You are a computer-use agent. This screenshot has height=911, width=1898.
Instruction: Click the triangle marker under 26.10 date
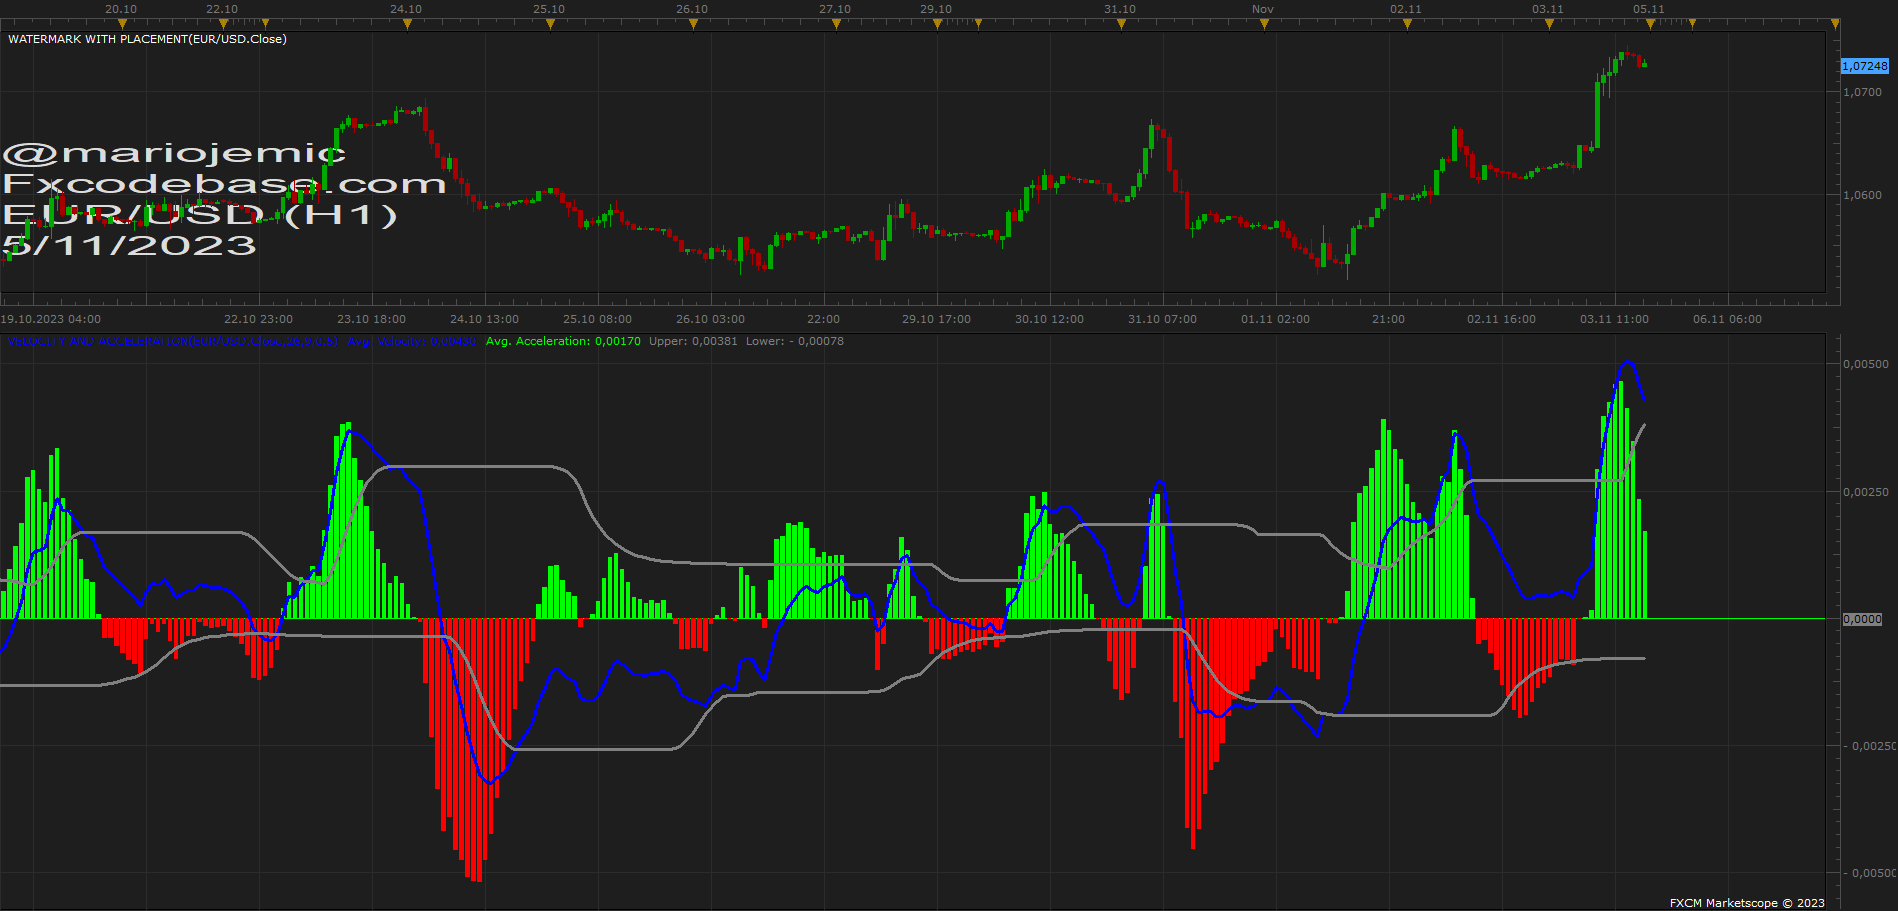click(693, 24)
